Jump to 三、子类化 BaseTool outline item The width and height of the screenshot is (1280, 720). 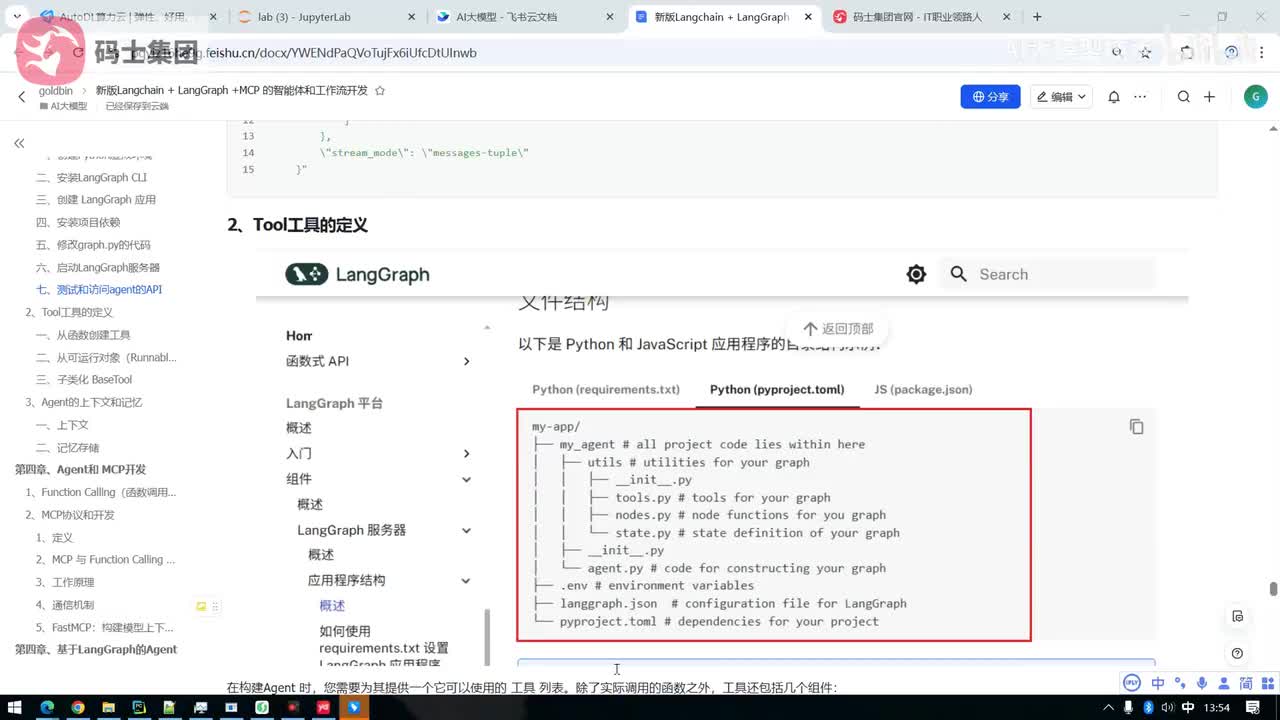pyautogui.click(x=84, y=380)
